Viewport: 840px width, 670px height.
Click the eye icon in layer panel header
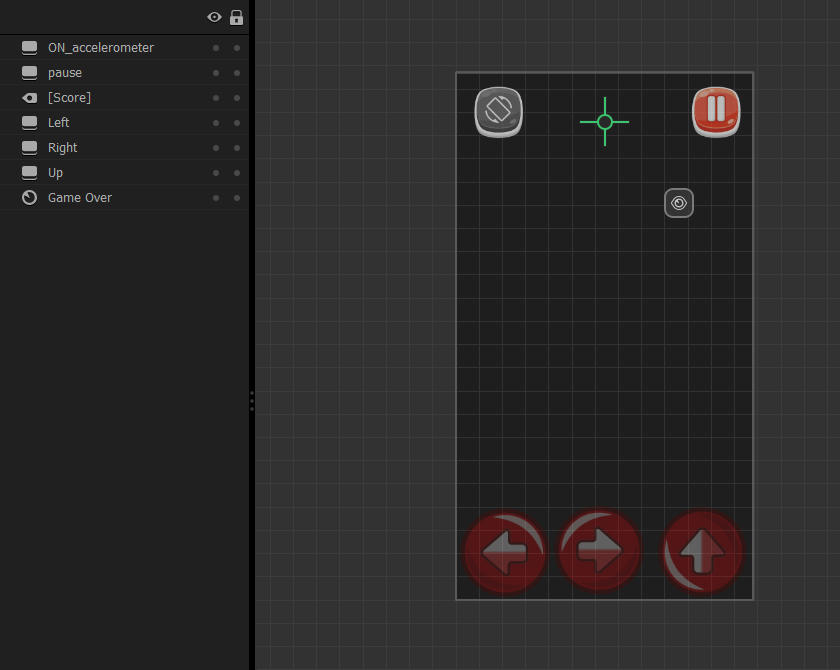[x=214, y=17]
